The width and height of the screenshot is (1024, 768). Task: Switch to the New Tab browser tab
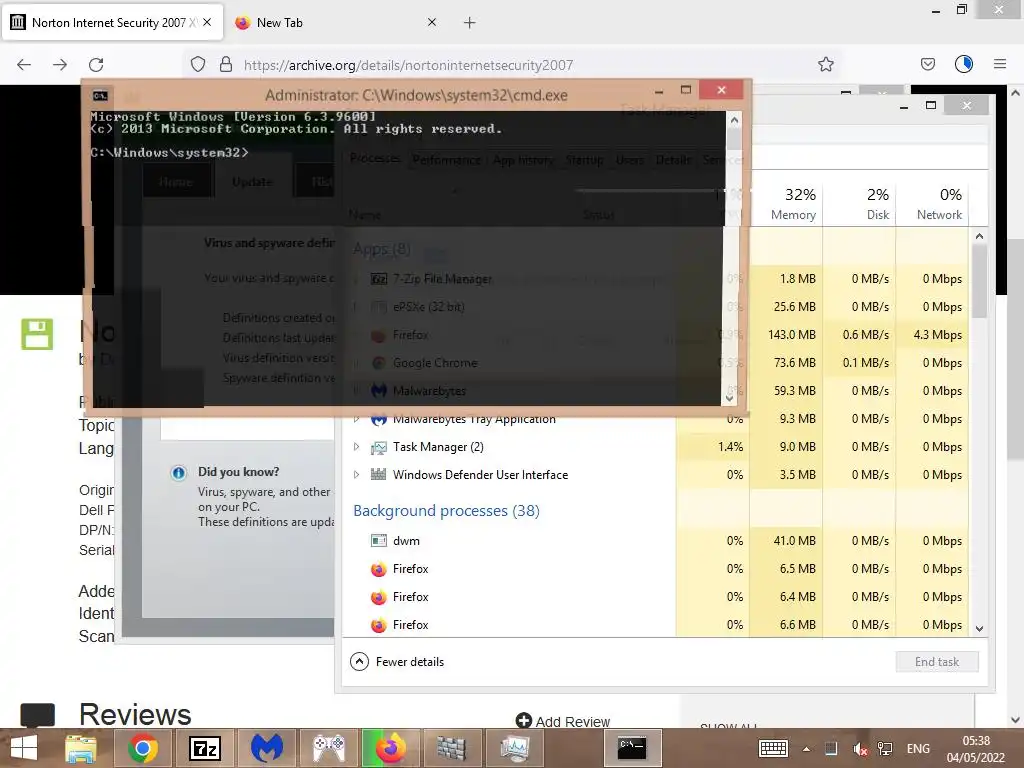pyautogui.click(x=336, y=23)
